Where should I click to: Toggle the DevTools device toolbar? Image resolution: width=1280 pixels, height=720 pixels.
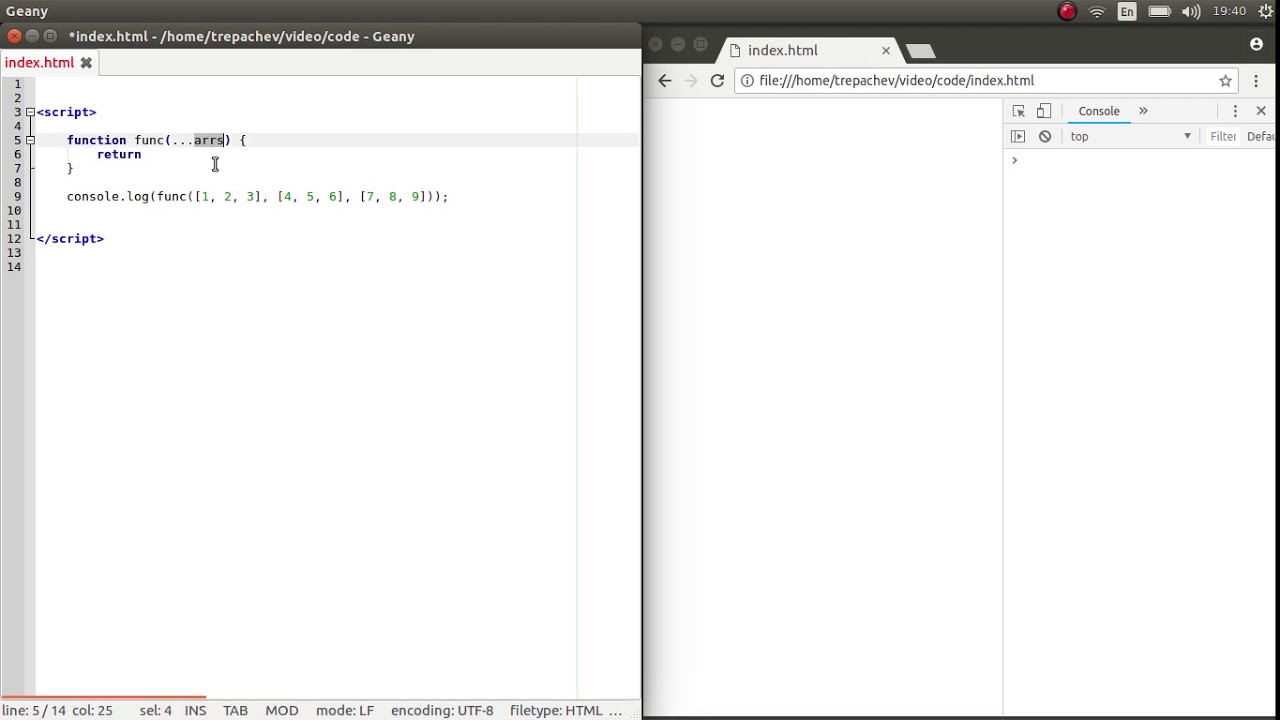pos(1044,111)
